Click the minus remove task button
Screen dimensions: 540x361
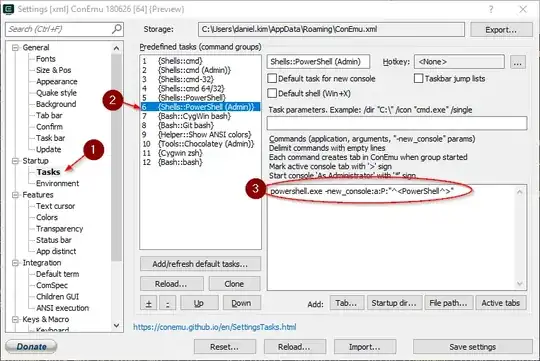coord(168,303)
